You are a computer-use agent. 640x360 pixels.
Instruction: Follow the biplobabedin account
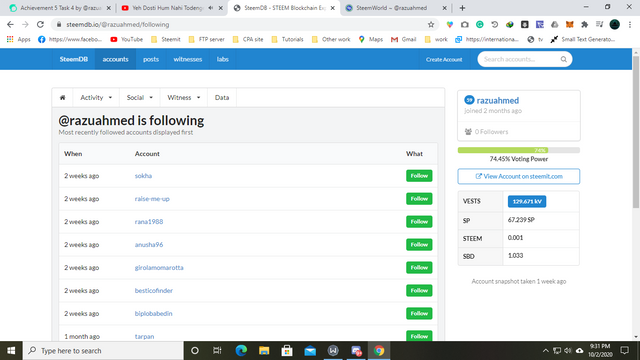coord(419,313)
